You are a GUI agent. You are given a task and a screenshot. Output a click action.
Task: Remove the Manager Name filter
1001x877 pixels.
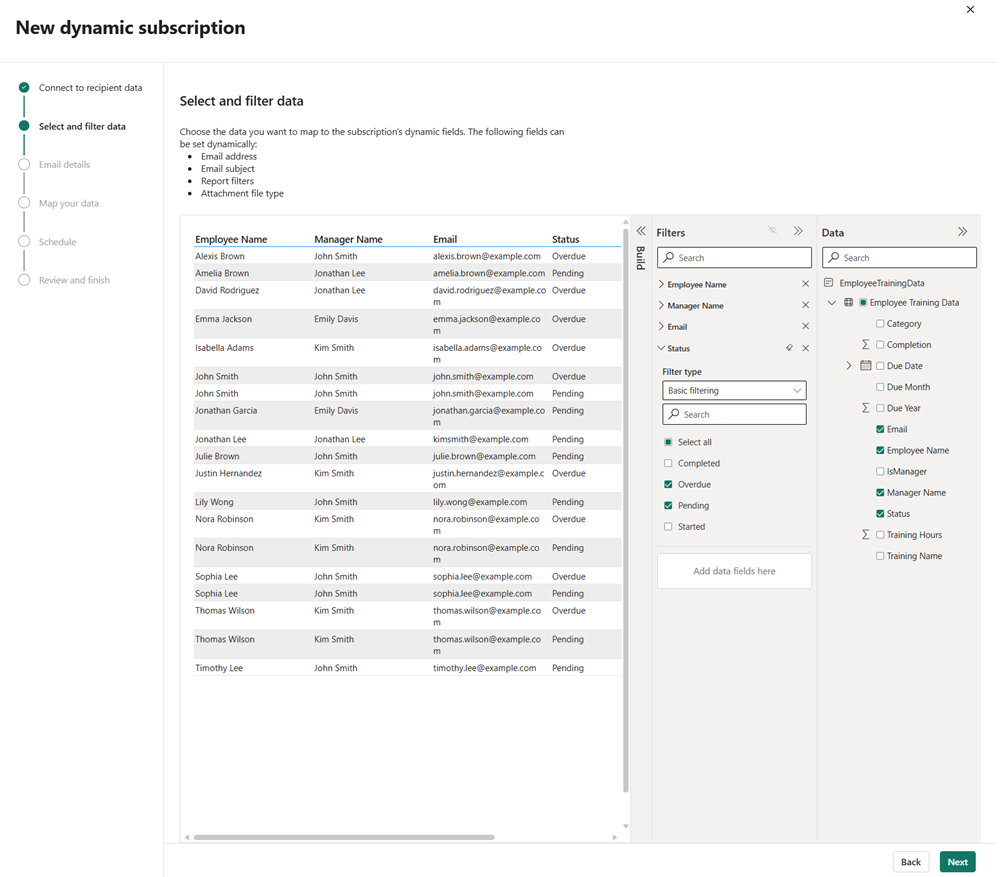(806, 305)
